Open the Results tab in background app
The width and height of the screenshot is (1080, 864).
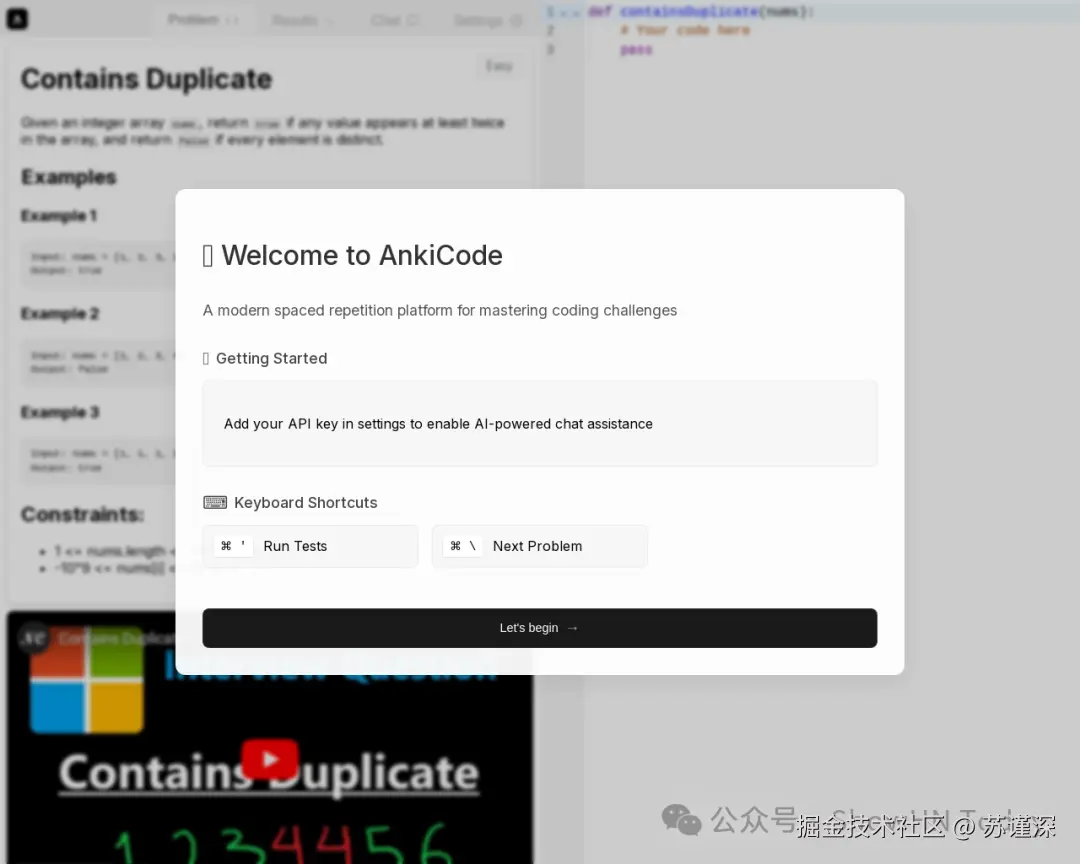point(302,20)
